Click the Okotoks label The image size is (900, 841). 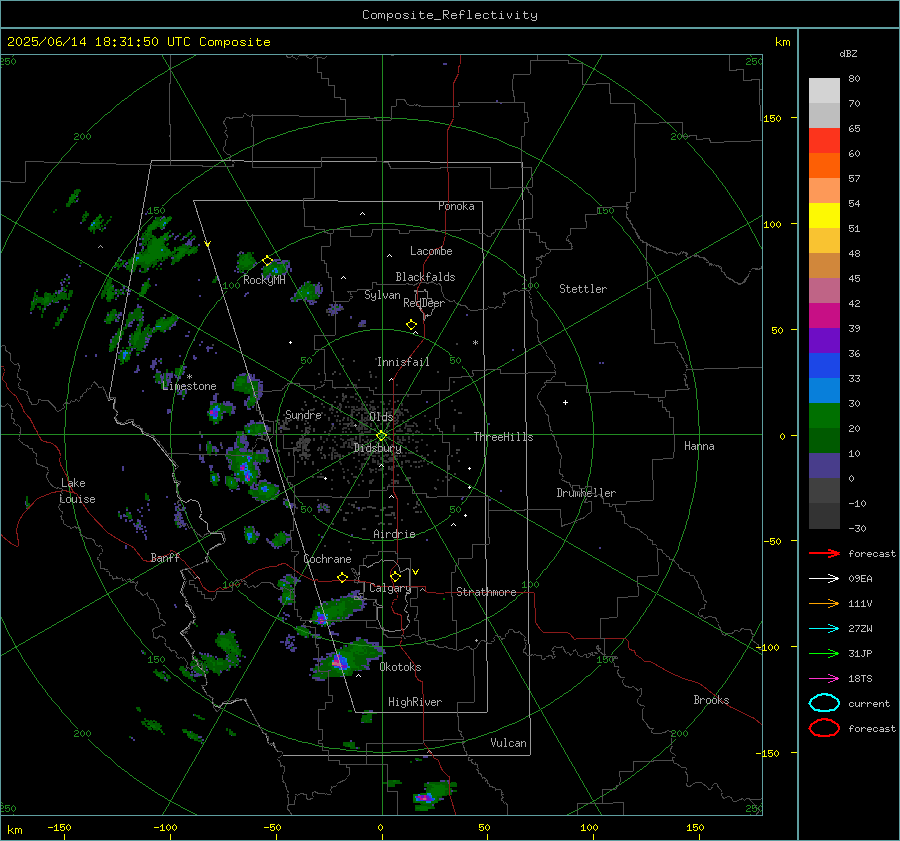[x=400, y=667]
